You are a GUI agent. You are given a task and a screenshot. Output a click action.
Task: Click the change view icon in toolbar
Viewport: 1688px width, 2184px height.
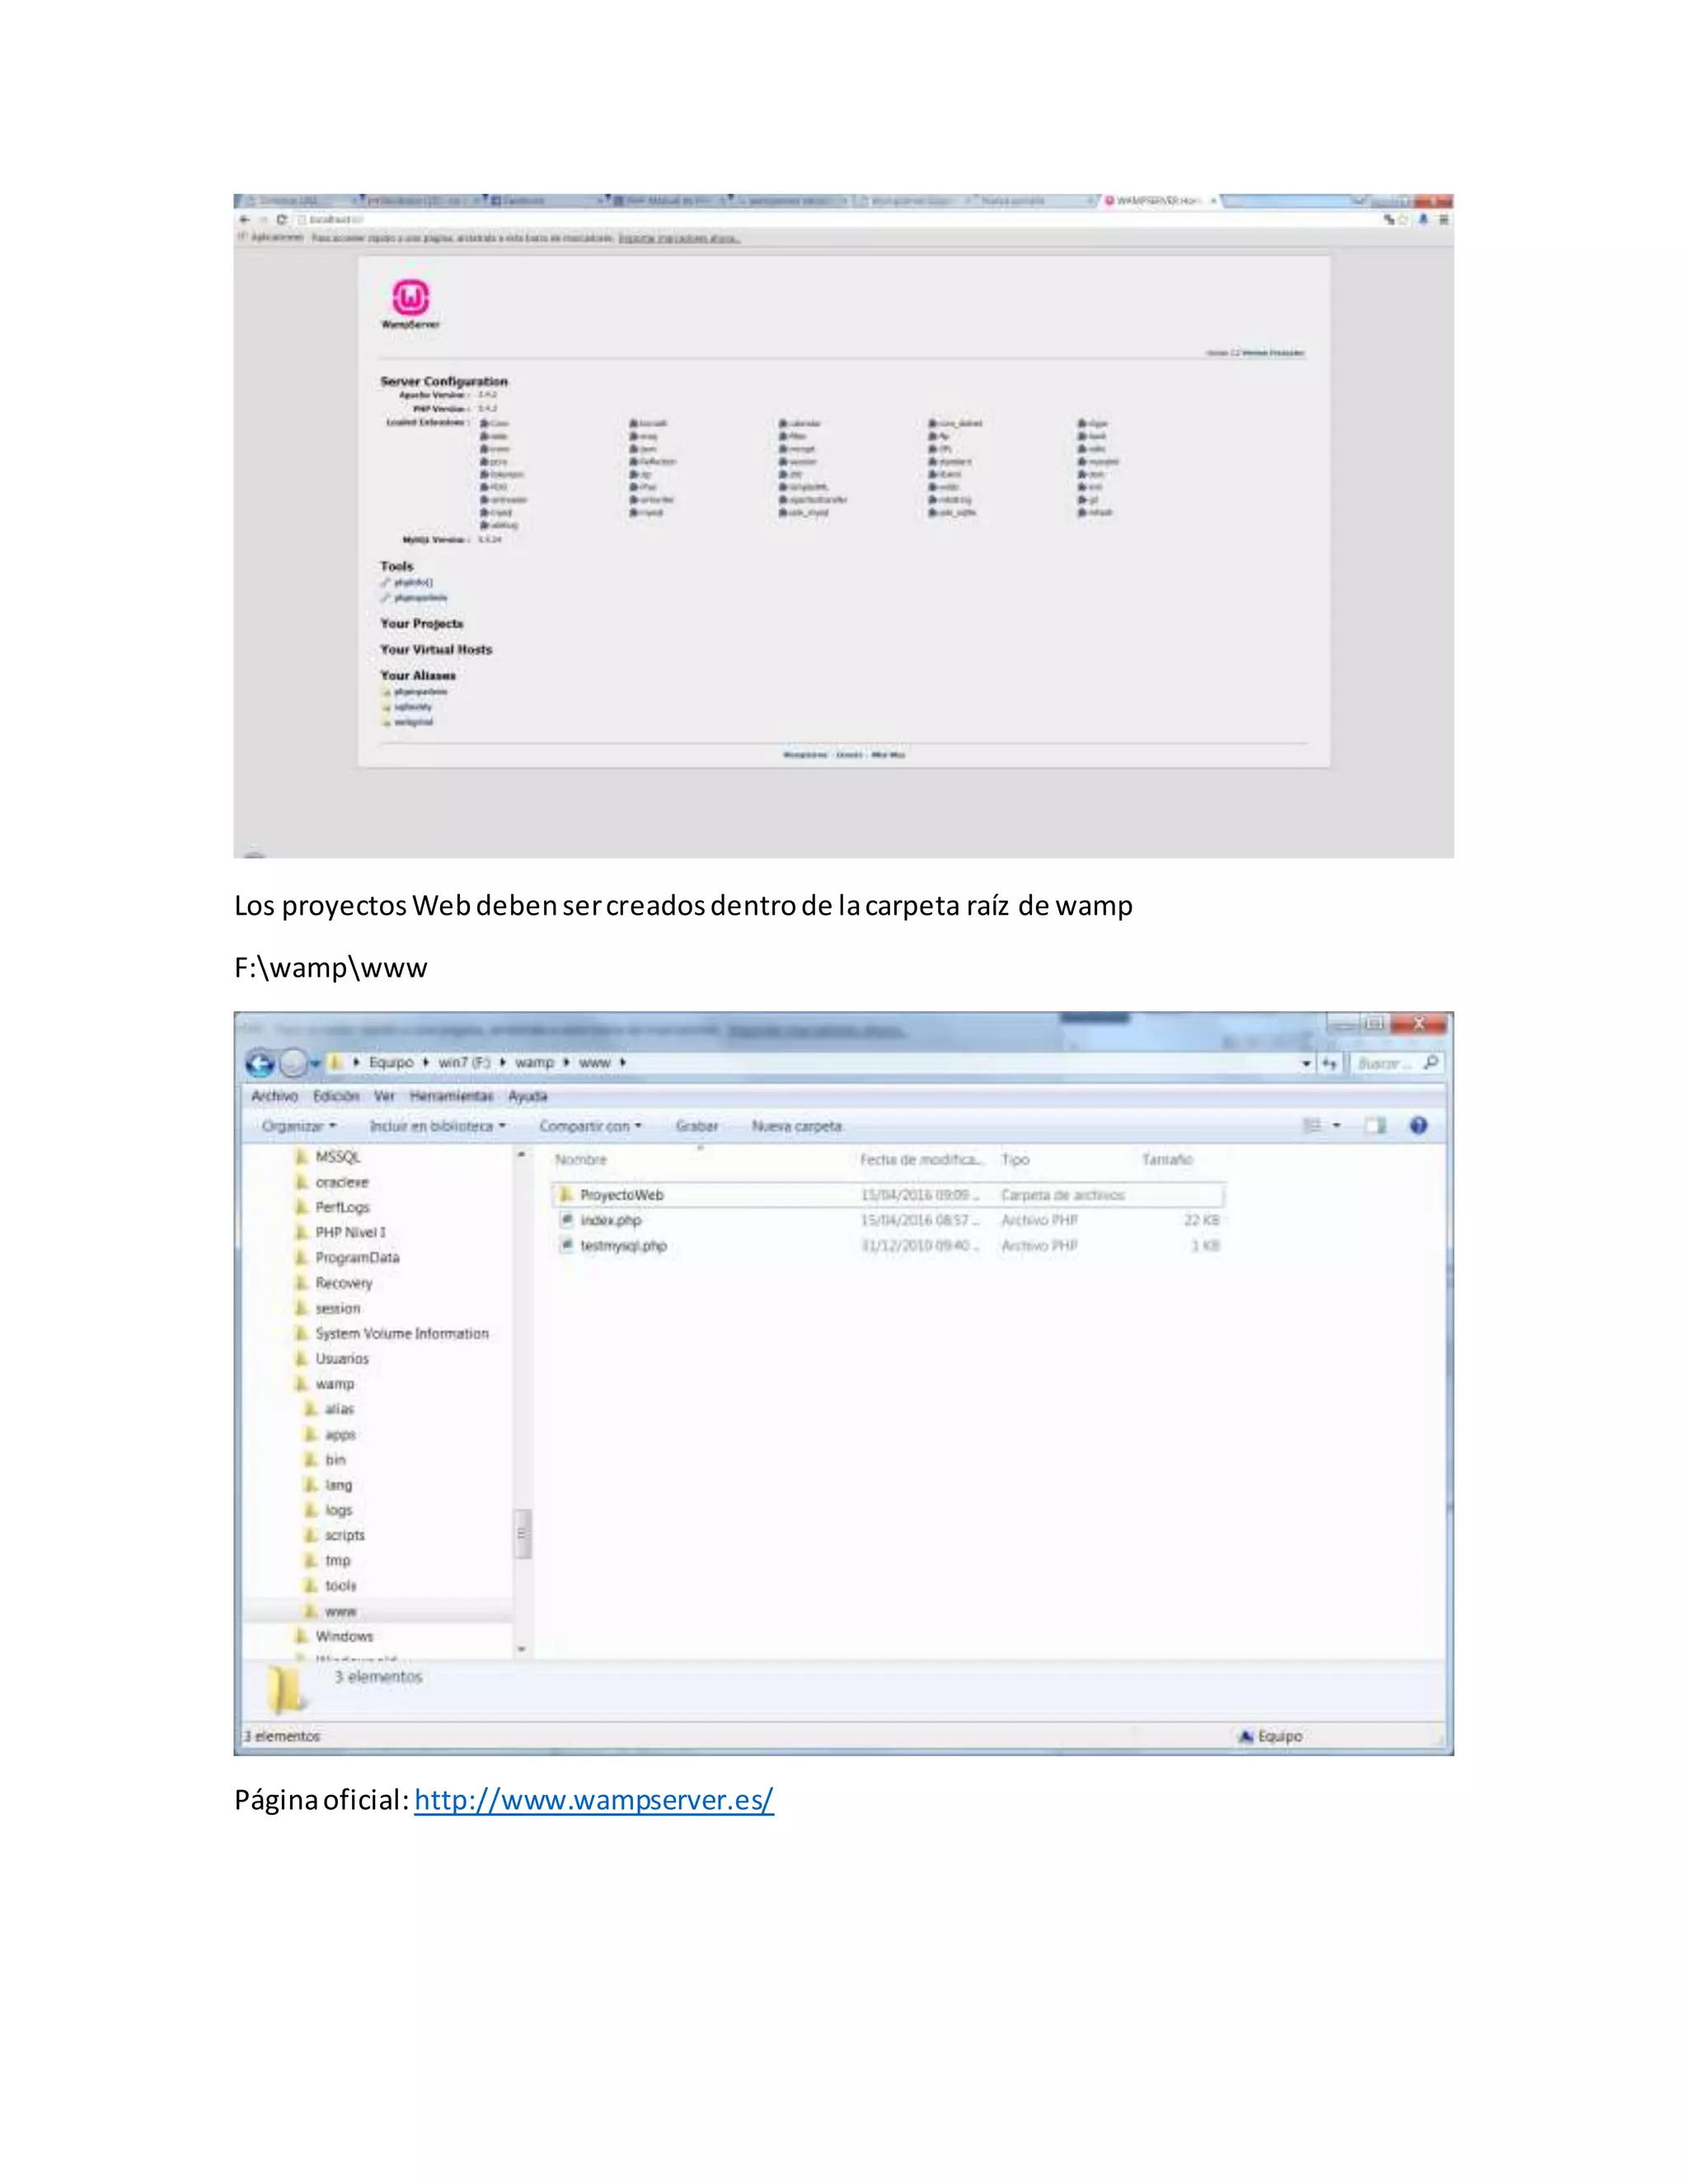[x=1313, y=1126]
